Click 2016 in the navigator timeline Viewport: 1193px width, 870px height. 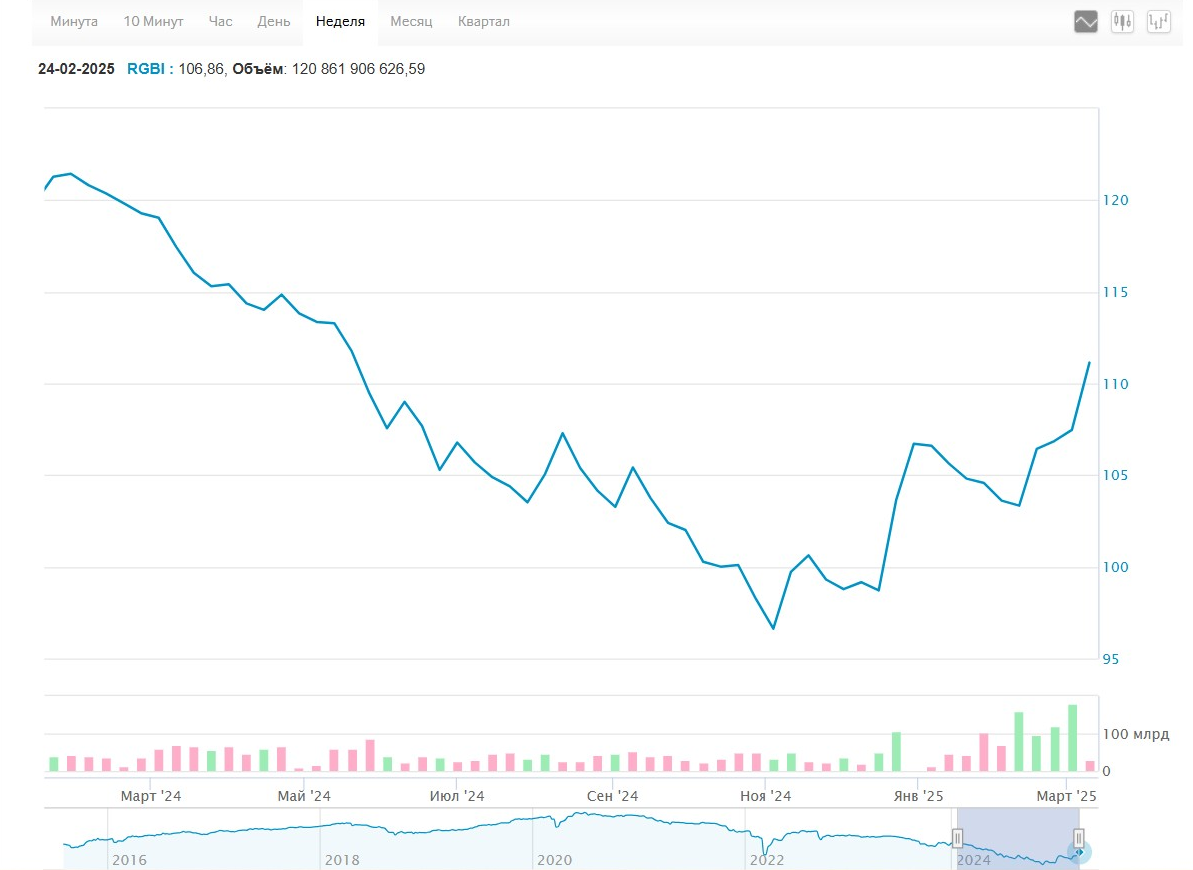[x=128, y=860]
